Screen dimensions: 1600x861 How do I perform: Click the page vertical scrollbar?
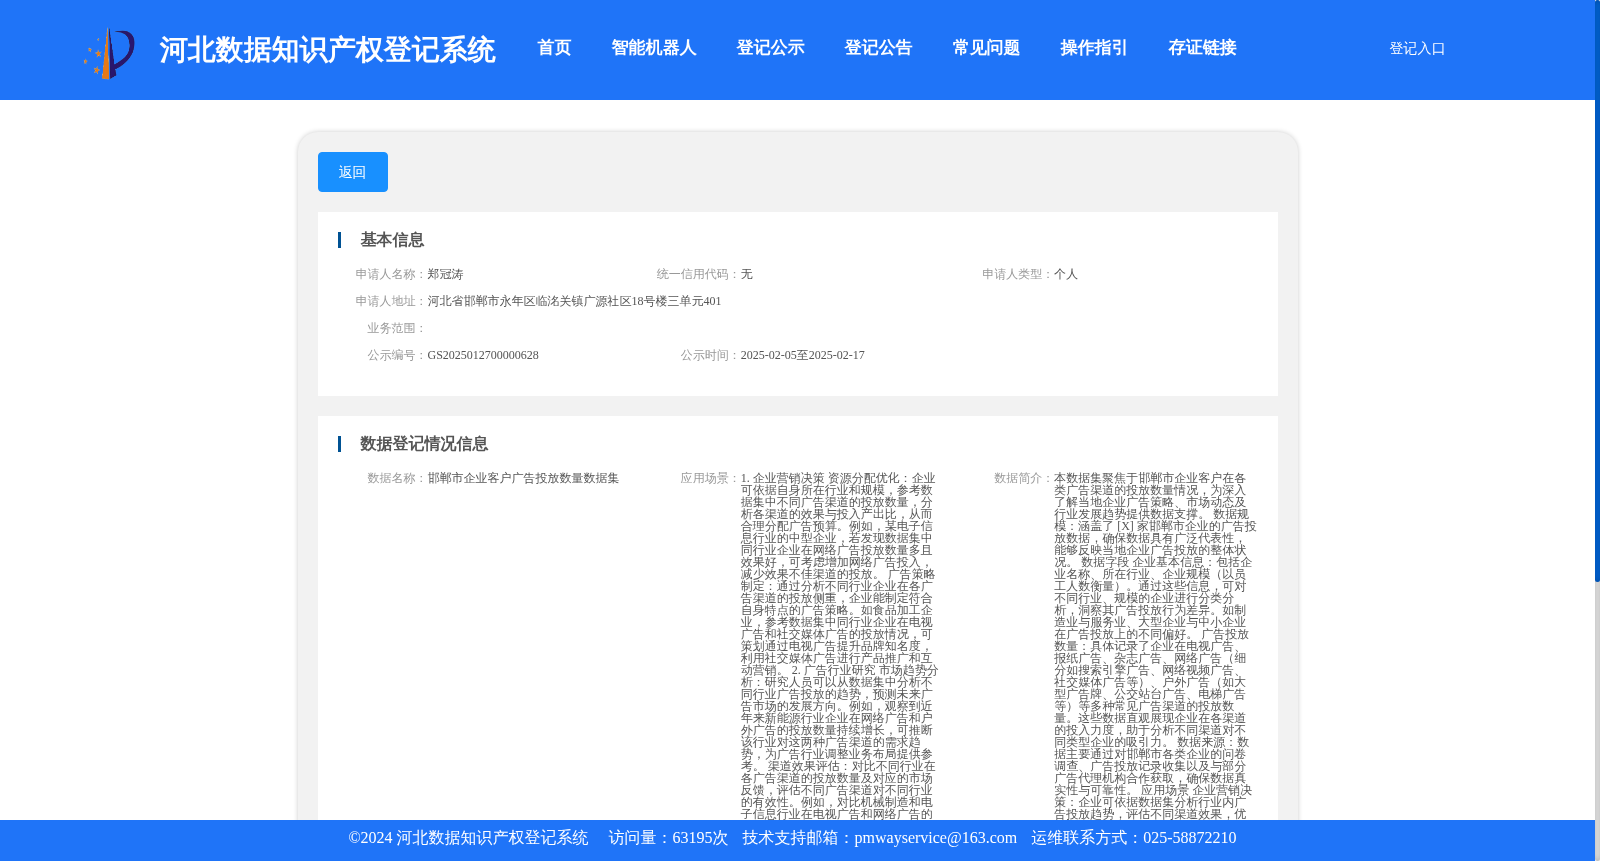coord(1597,290)
